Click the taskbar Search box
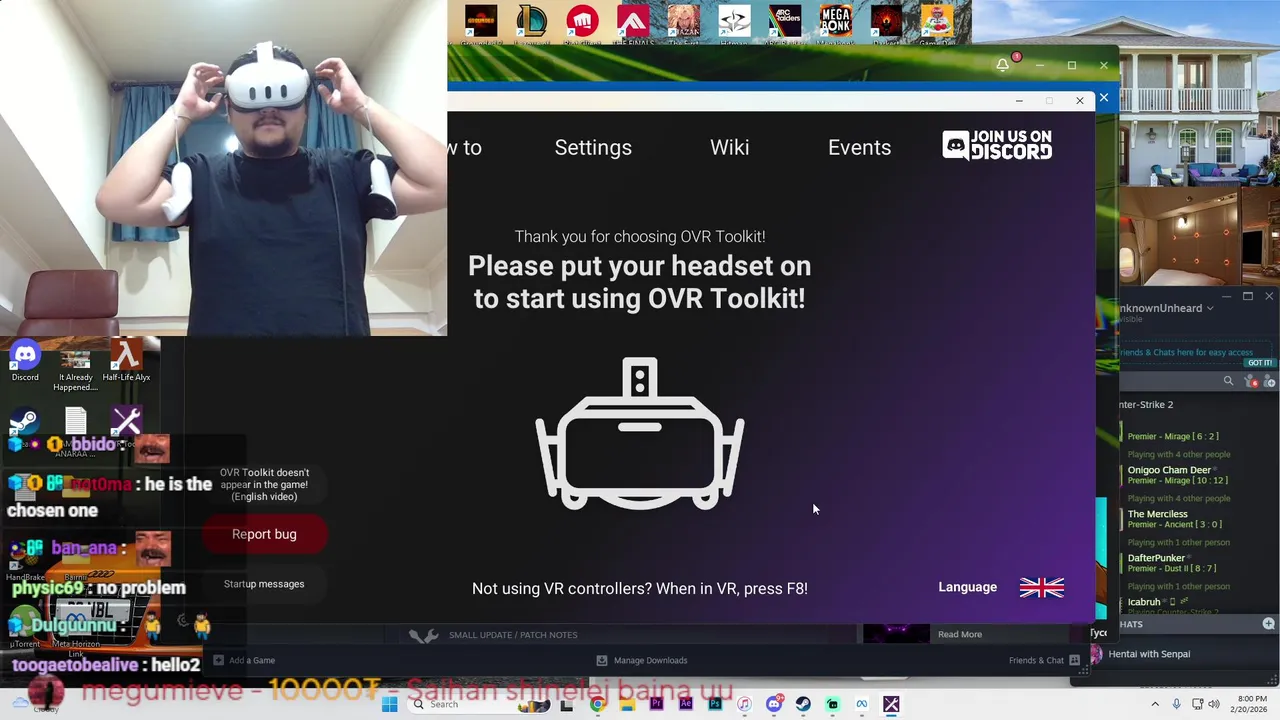 tap(478, 704)
